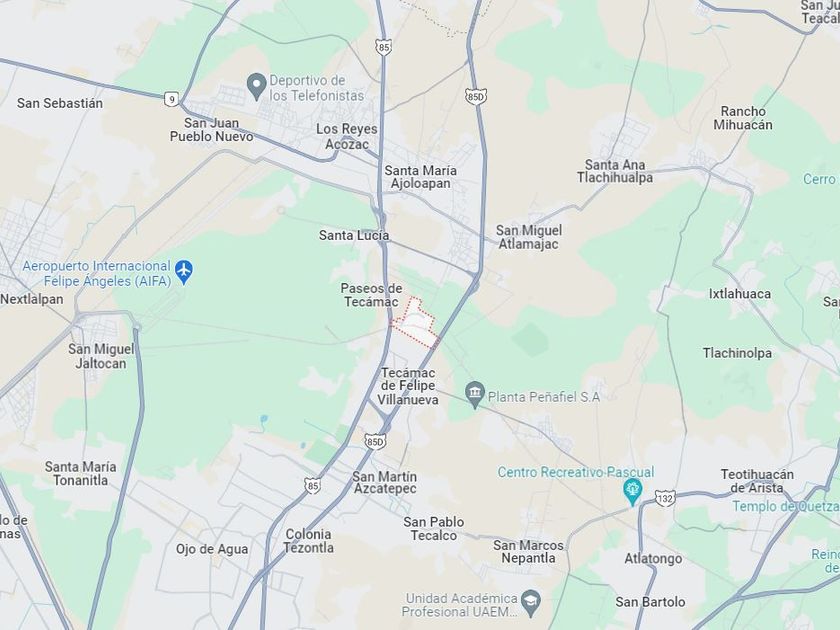Image resolution: width=840 pixels, height=630 pixels.
Task: Click the Paseos de Tecámac label
Action: point(371,295)
